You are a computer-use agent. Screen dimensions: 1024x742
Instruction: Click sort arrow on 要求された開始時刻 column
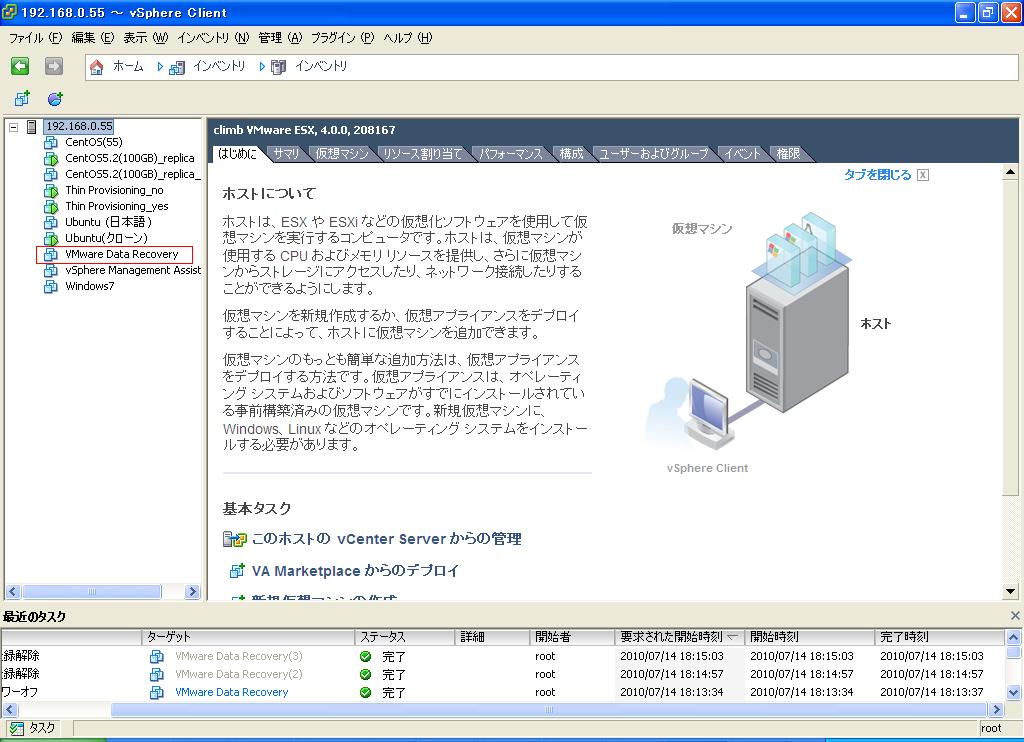(732, 637)
